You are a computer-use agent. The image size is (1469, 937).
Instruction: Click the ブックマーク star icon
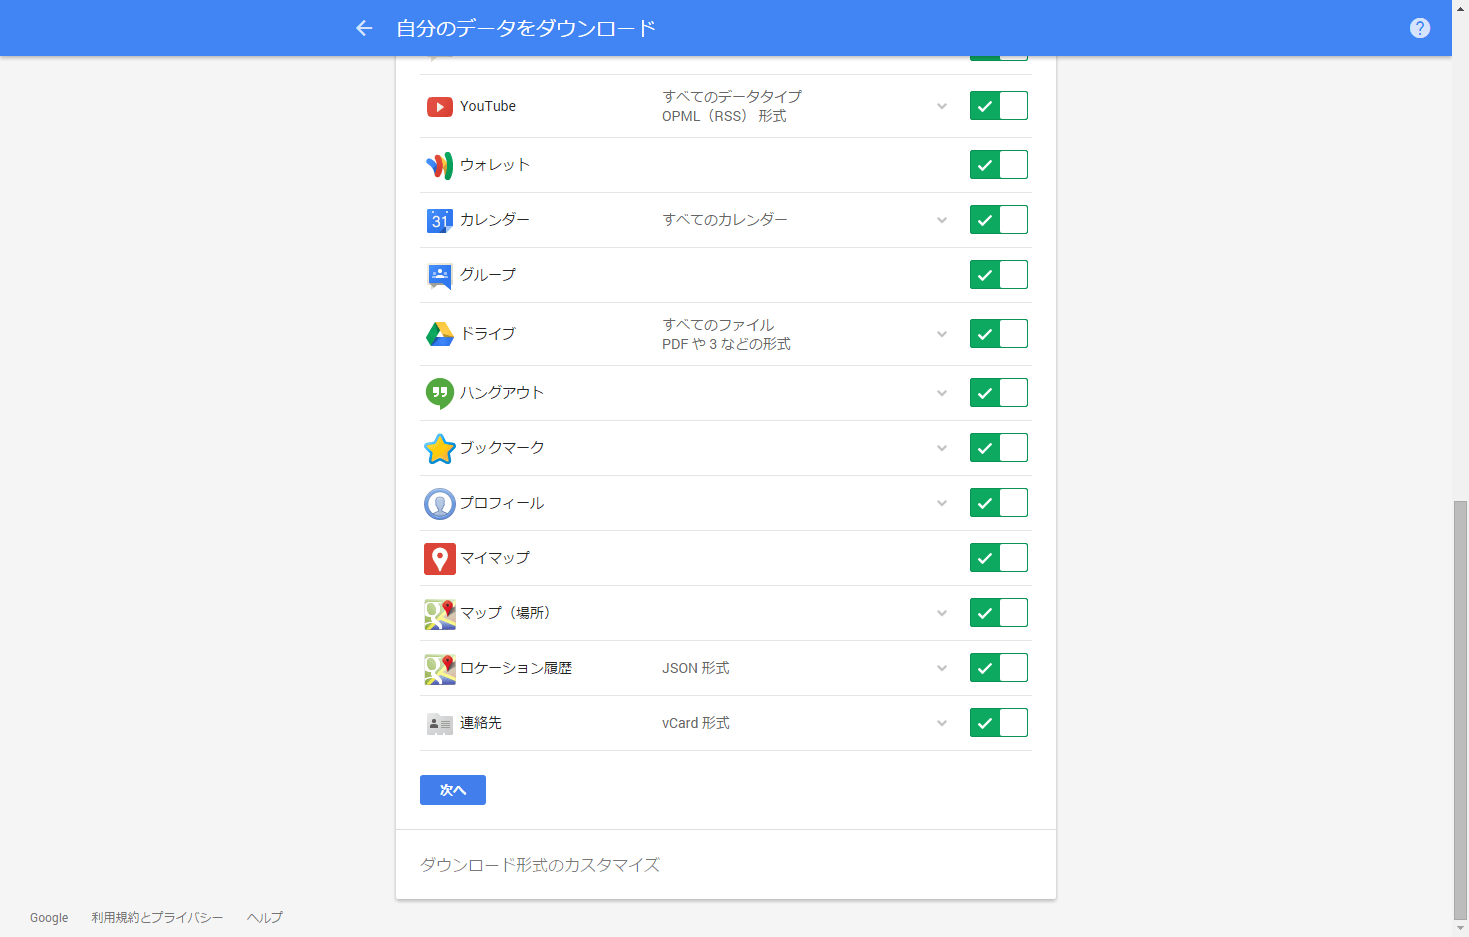(x=440, y=448)
